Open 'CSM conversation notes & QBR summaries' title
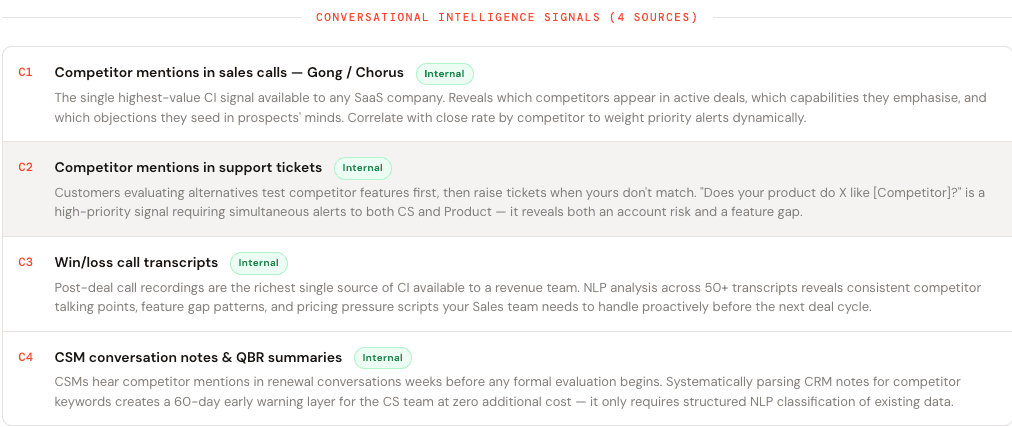1012x427 pixels. point(198,357)
